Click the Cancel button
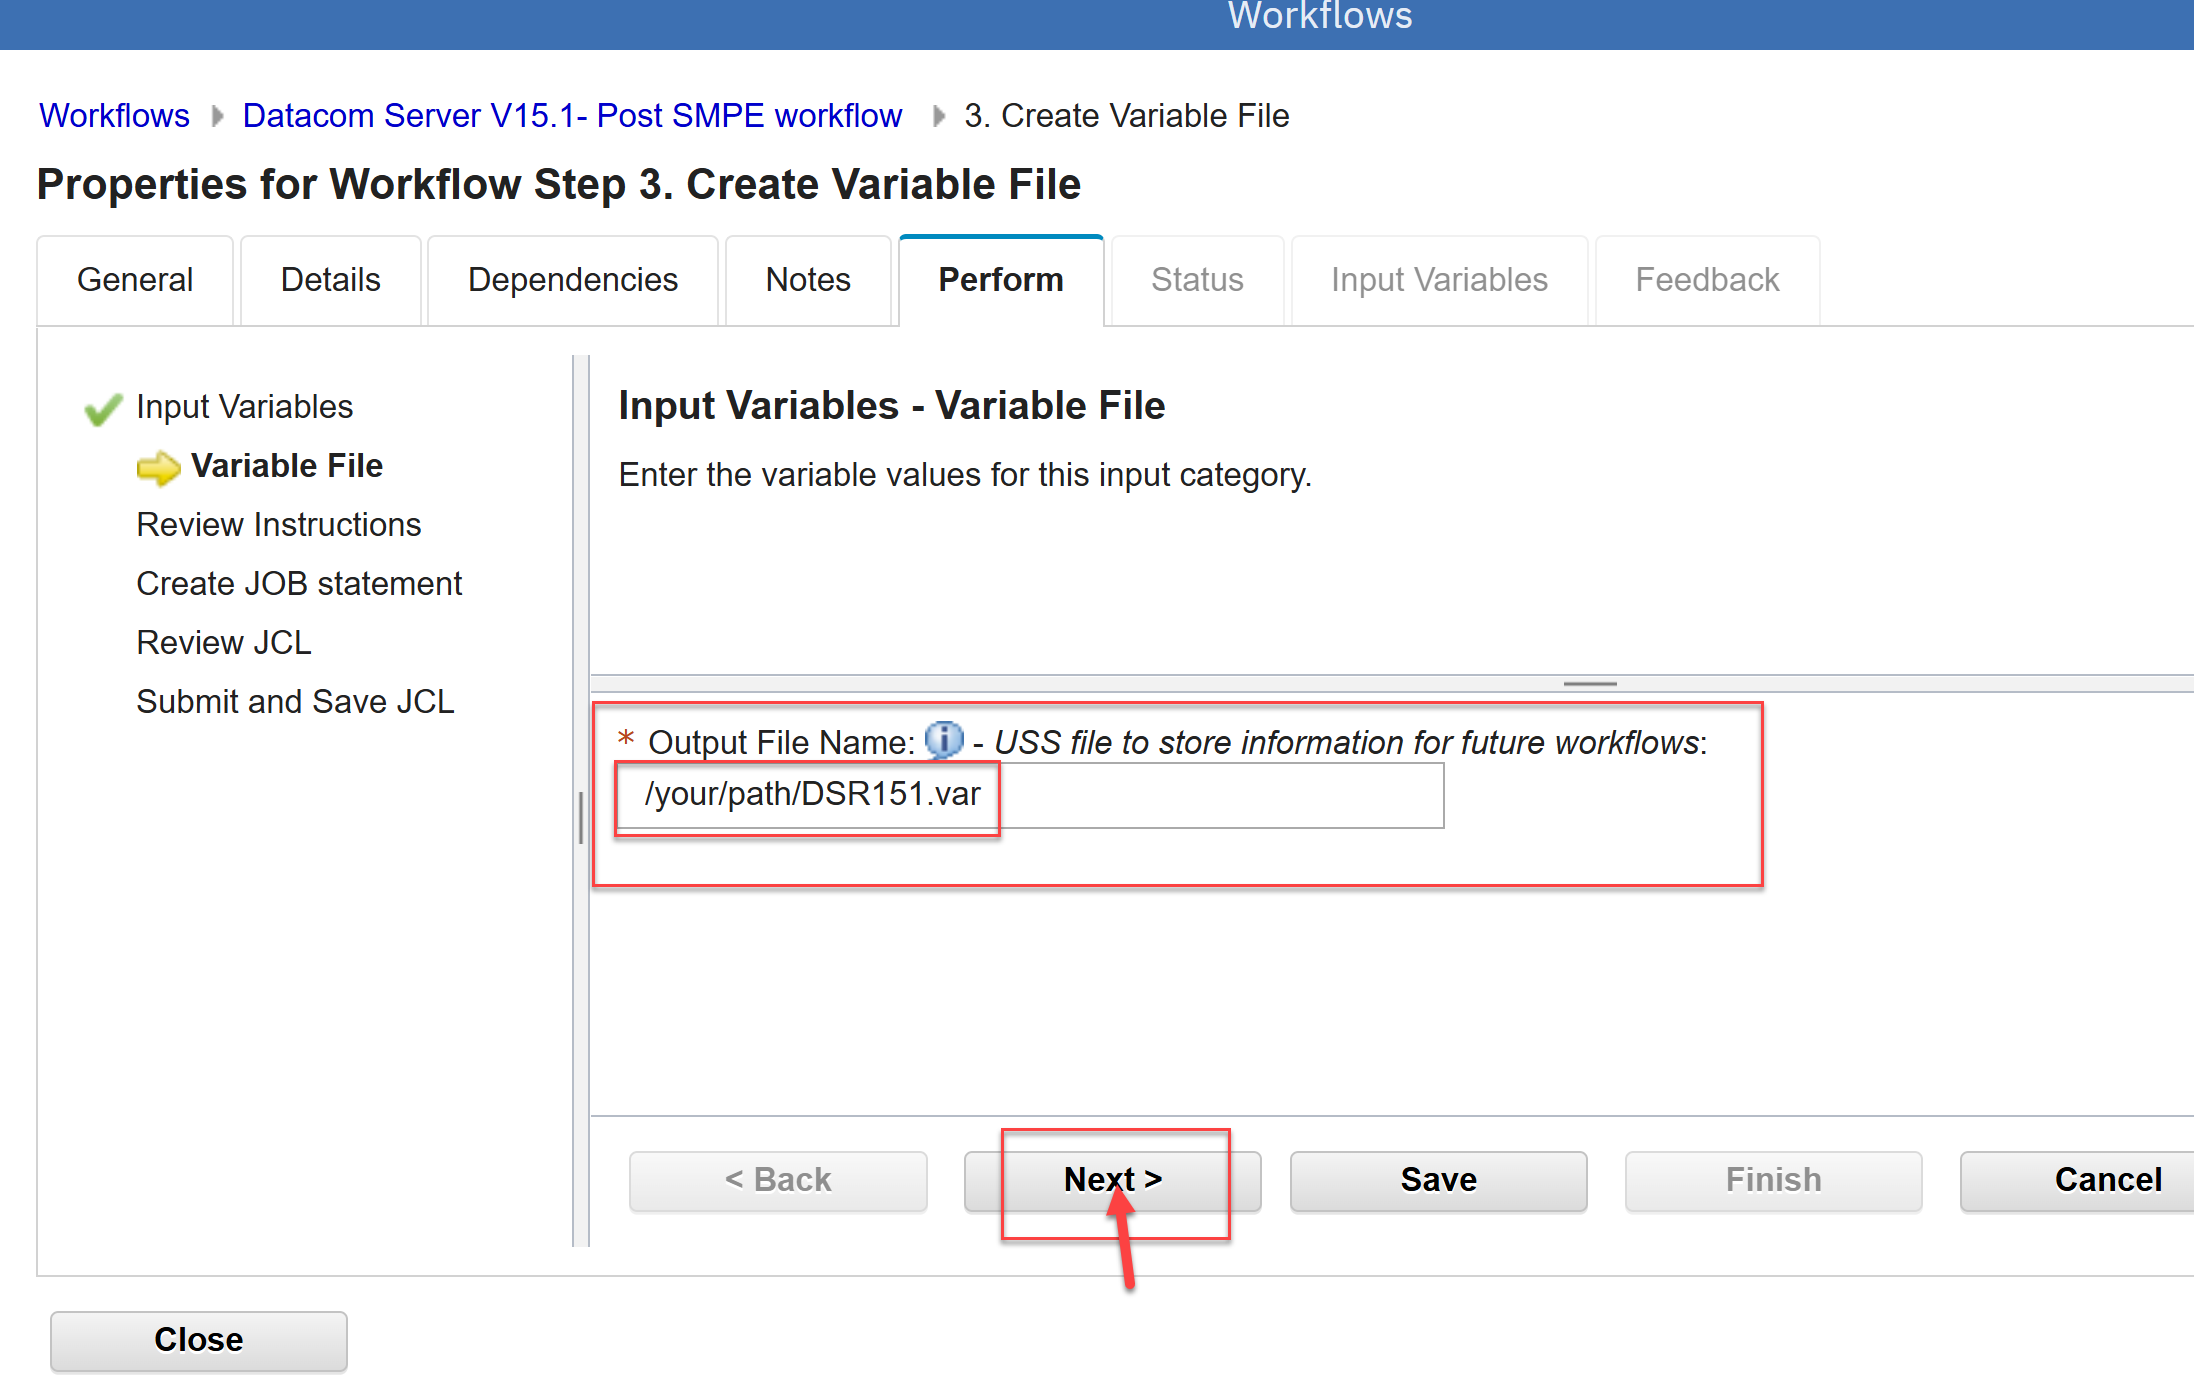2194x1392 pixels. (x=2107, y=1180)
